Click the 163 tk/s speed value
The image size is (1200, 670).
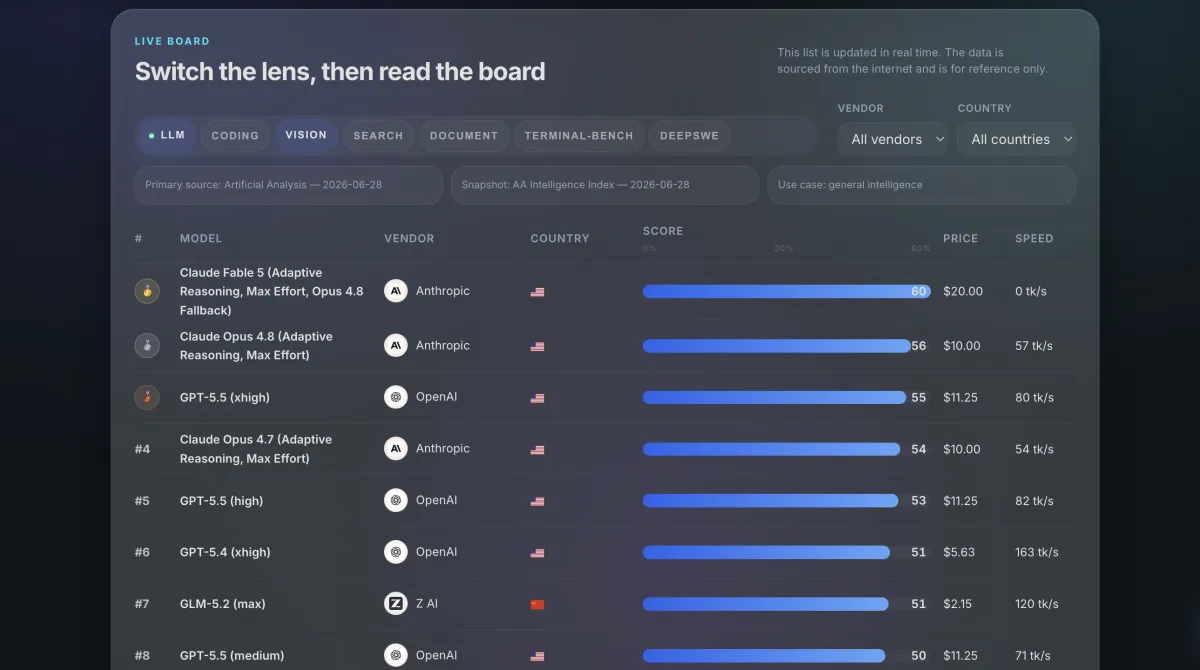(1037, 552)
